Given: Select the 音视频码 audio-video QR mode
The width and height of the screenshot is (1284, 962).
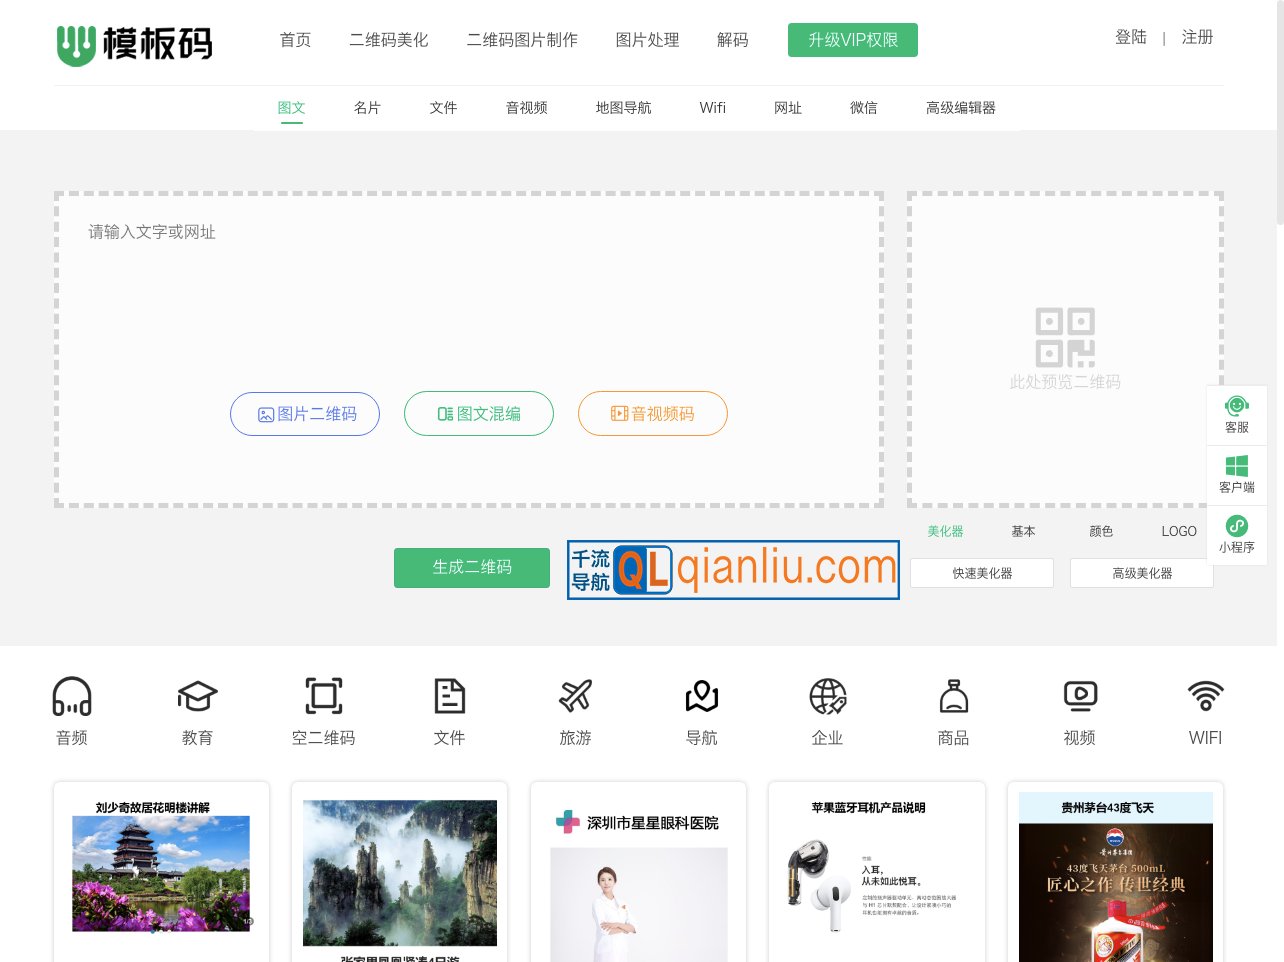Looking at the screenshot, I should tap(653, 413).
